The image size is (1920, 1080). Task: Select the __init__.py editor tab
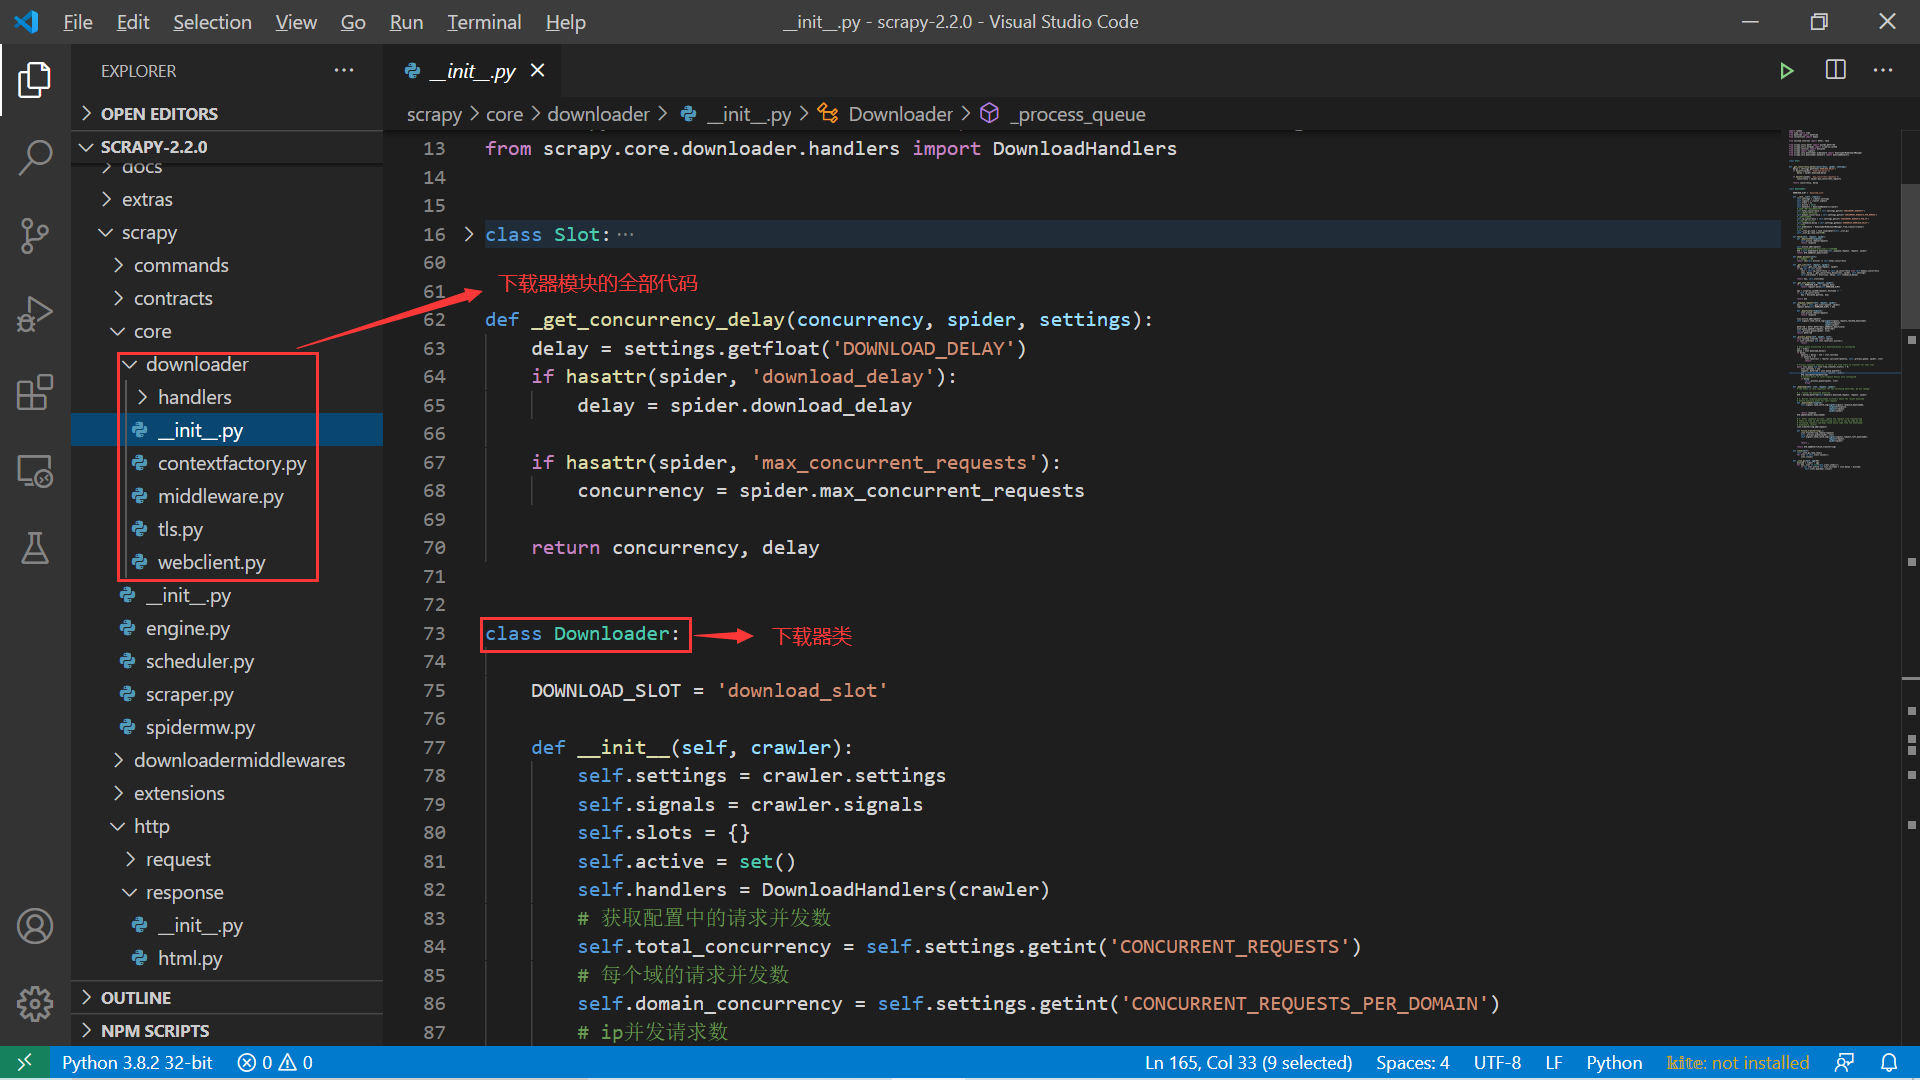470,71
